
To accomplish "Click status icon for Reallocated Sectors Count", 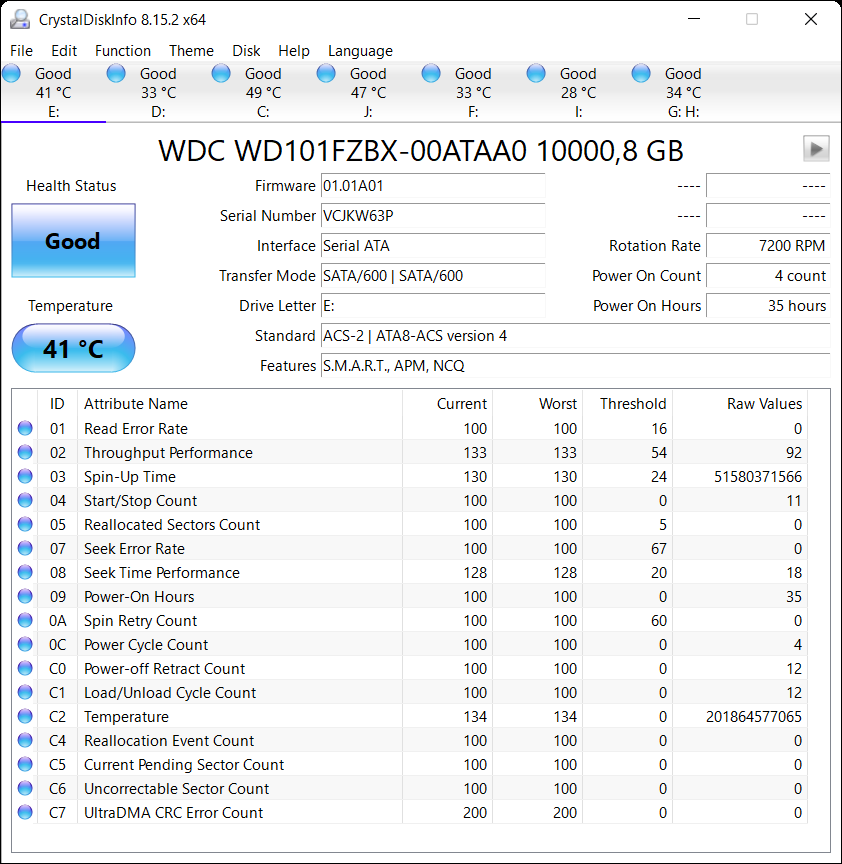I will coord(25,524).
